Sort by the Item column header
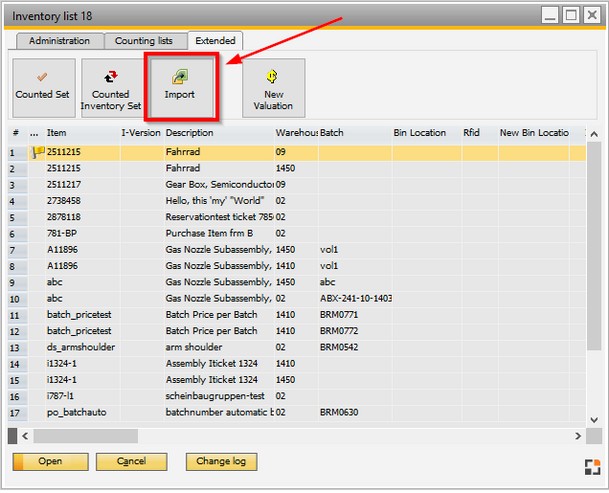Viewport: 609px width, 493px height. pos(80,133)
